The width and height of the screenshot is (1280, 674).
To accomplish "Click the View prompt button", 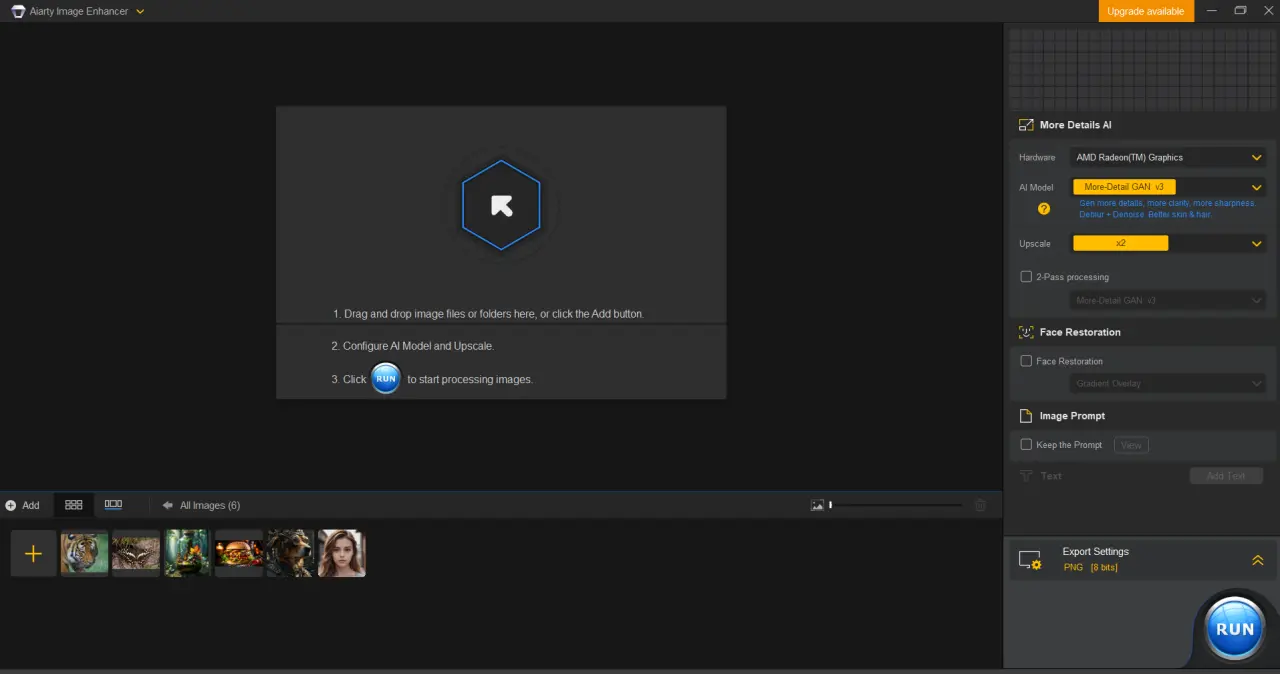I will tap(1131, 445).
